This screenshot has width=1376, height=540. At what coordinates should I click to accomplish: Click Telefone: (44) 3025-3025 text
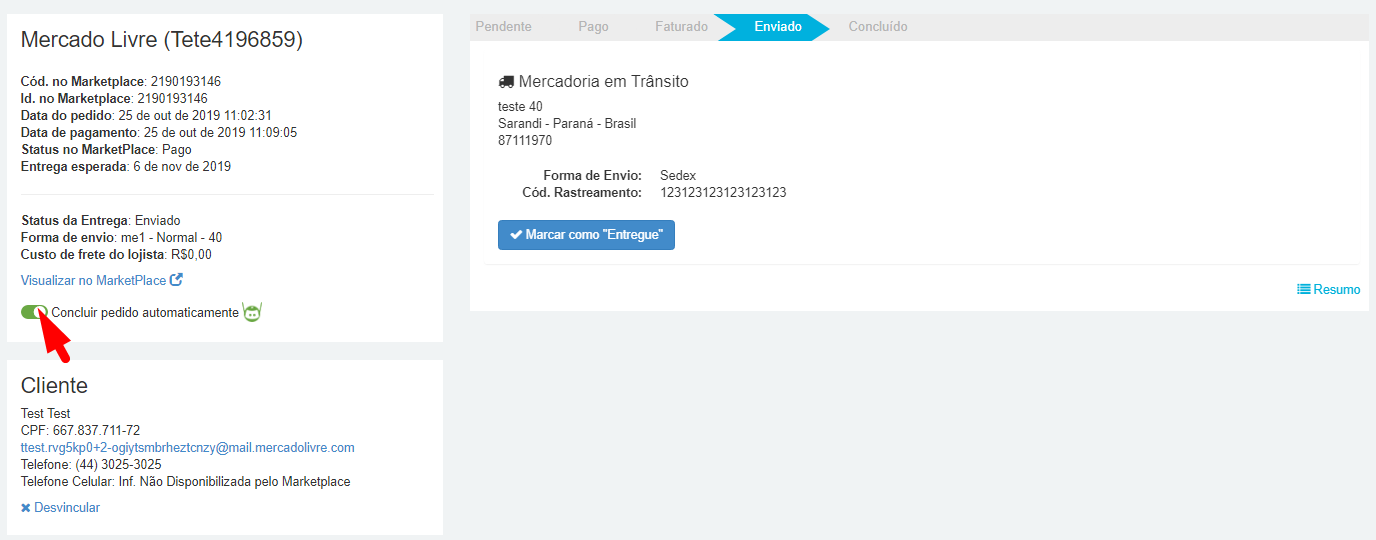point(91,464)
